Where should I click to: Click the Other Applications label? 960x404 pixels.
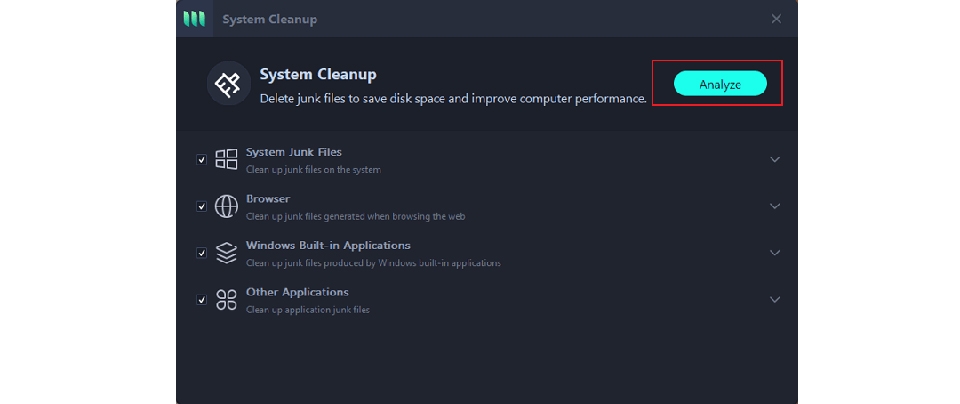(297, 292)
